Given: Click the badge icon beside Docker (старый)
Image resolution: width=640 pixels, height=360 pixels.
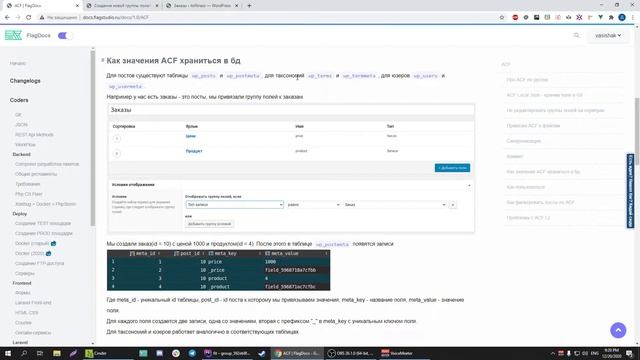Looking at the screenshot, I should [53, 243].
